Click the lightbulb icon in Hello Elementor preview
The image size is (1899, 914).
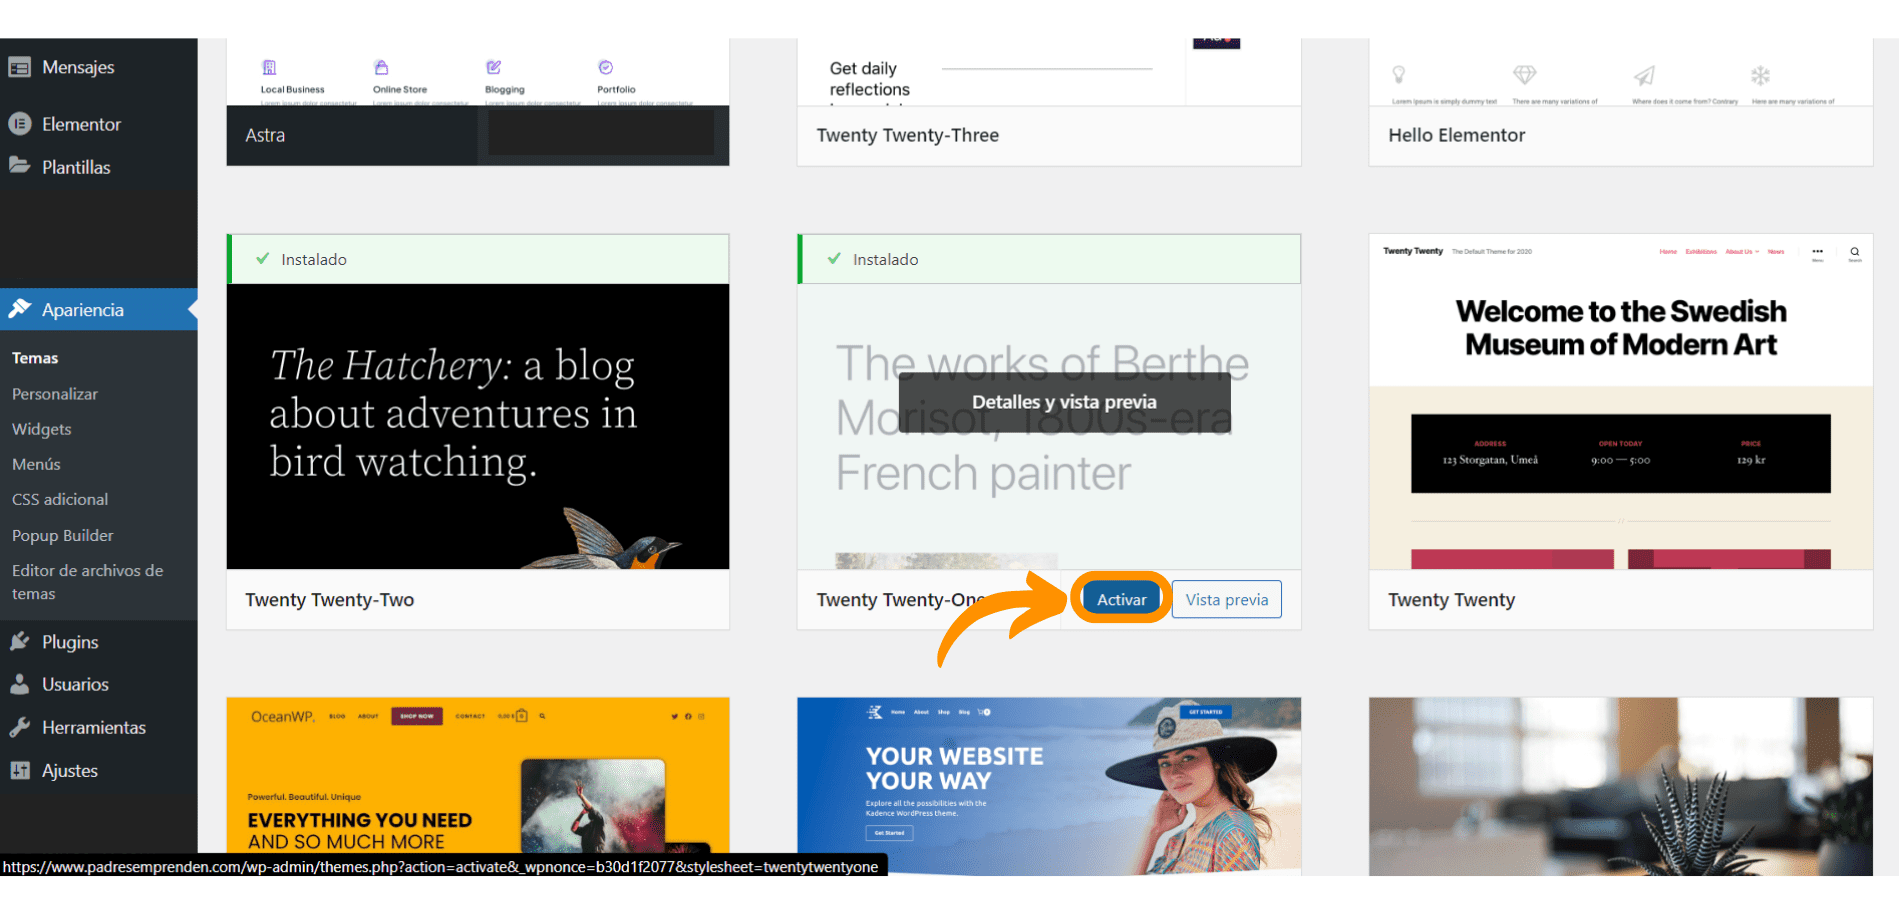[1399, 74]
